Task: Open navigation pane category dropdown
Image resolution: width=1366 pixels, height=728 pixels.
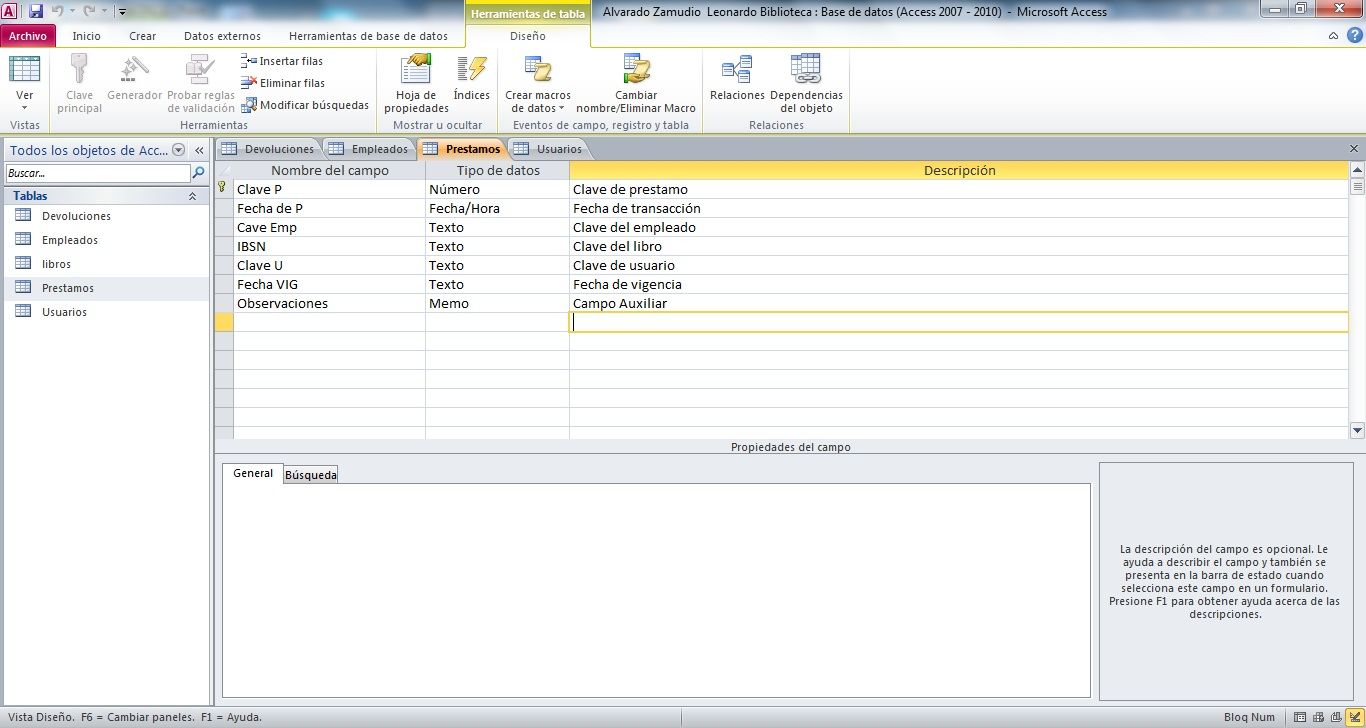Action: [178, 150]
